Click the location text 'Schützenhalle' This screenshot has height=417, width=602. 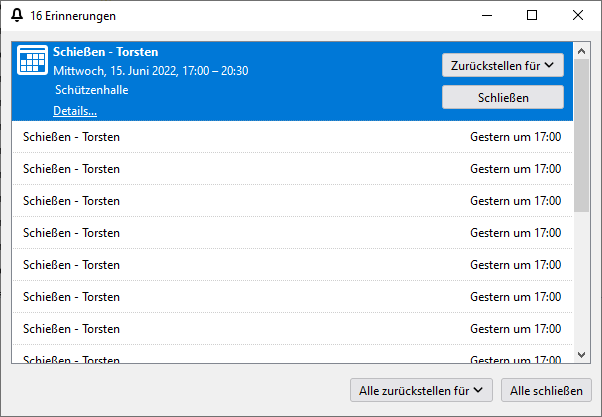pos(92,90)
